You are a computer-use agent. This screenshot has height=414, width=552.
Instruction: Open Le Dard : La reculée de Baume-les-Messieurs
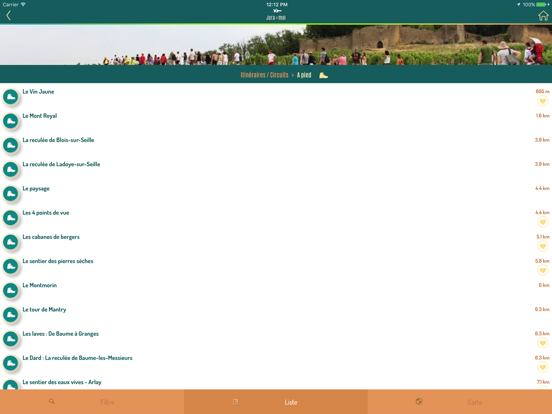(276, 363)
